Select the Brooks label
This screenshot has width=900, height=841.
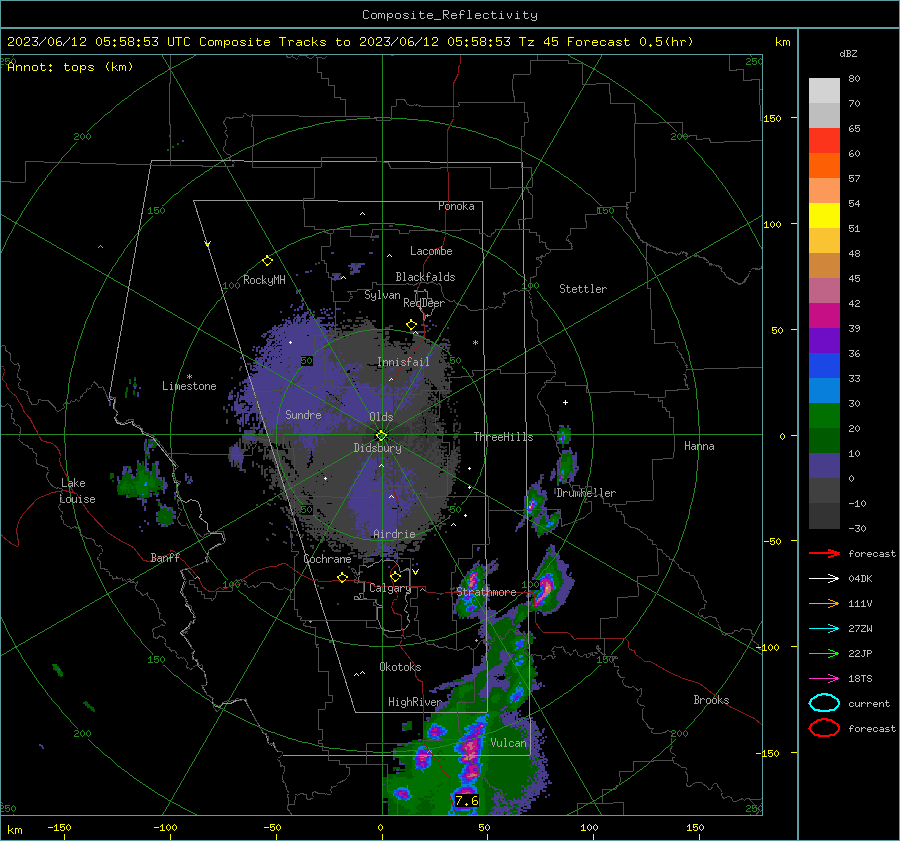tap(711, 700)
